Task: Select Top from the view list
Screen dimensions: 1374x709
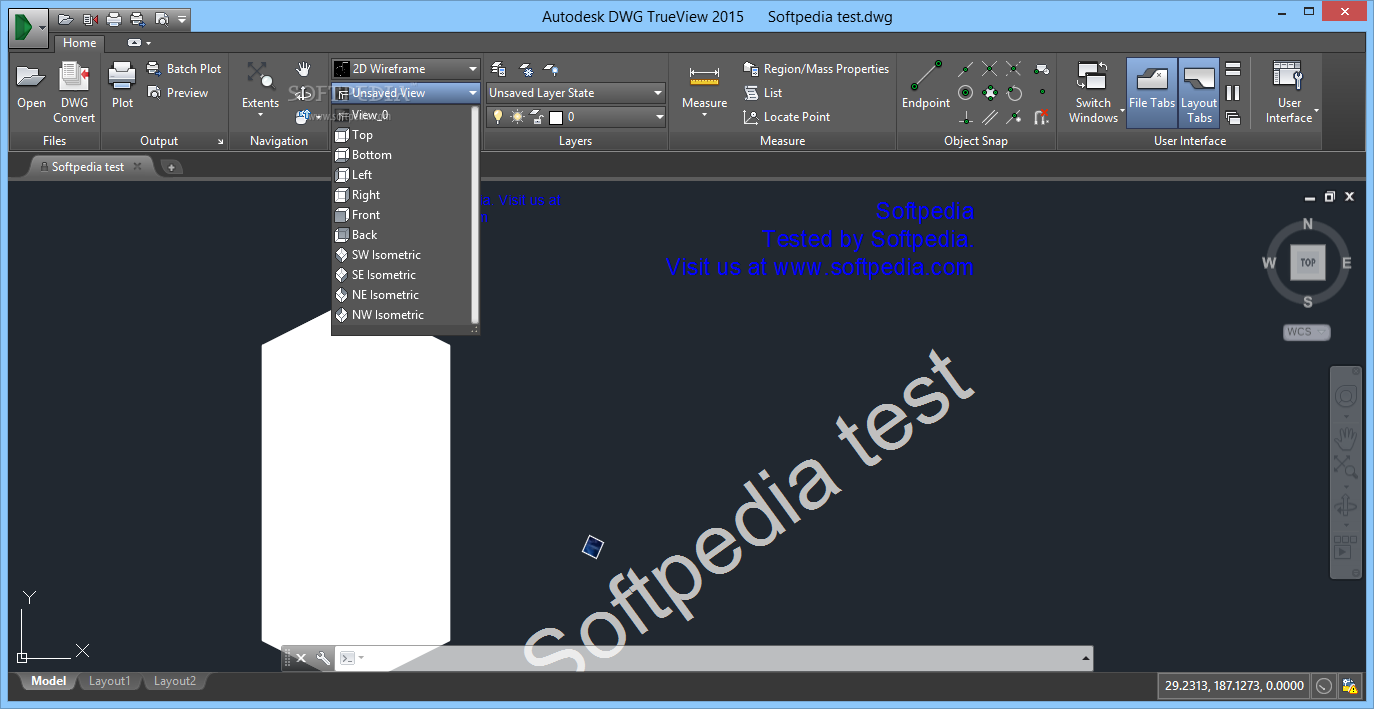Action: [401, 135]
